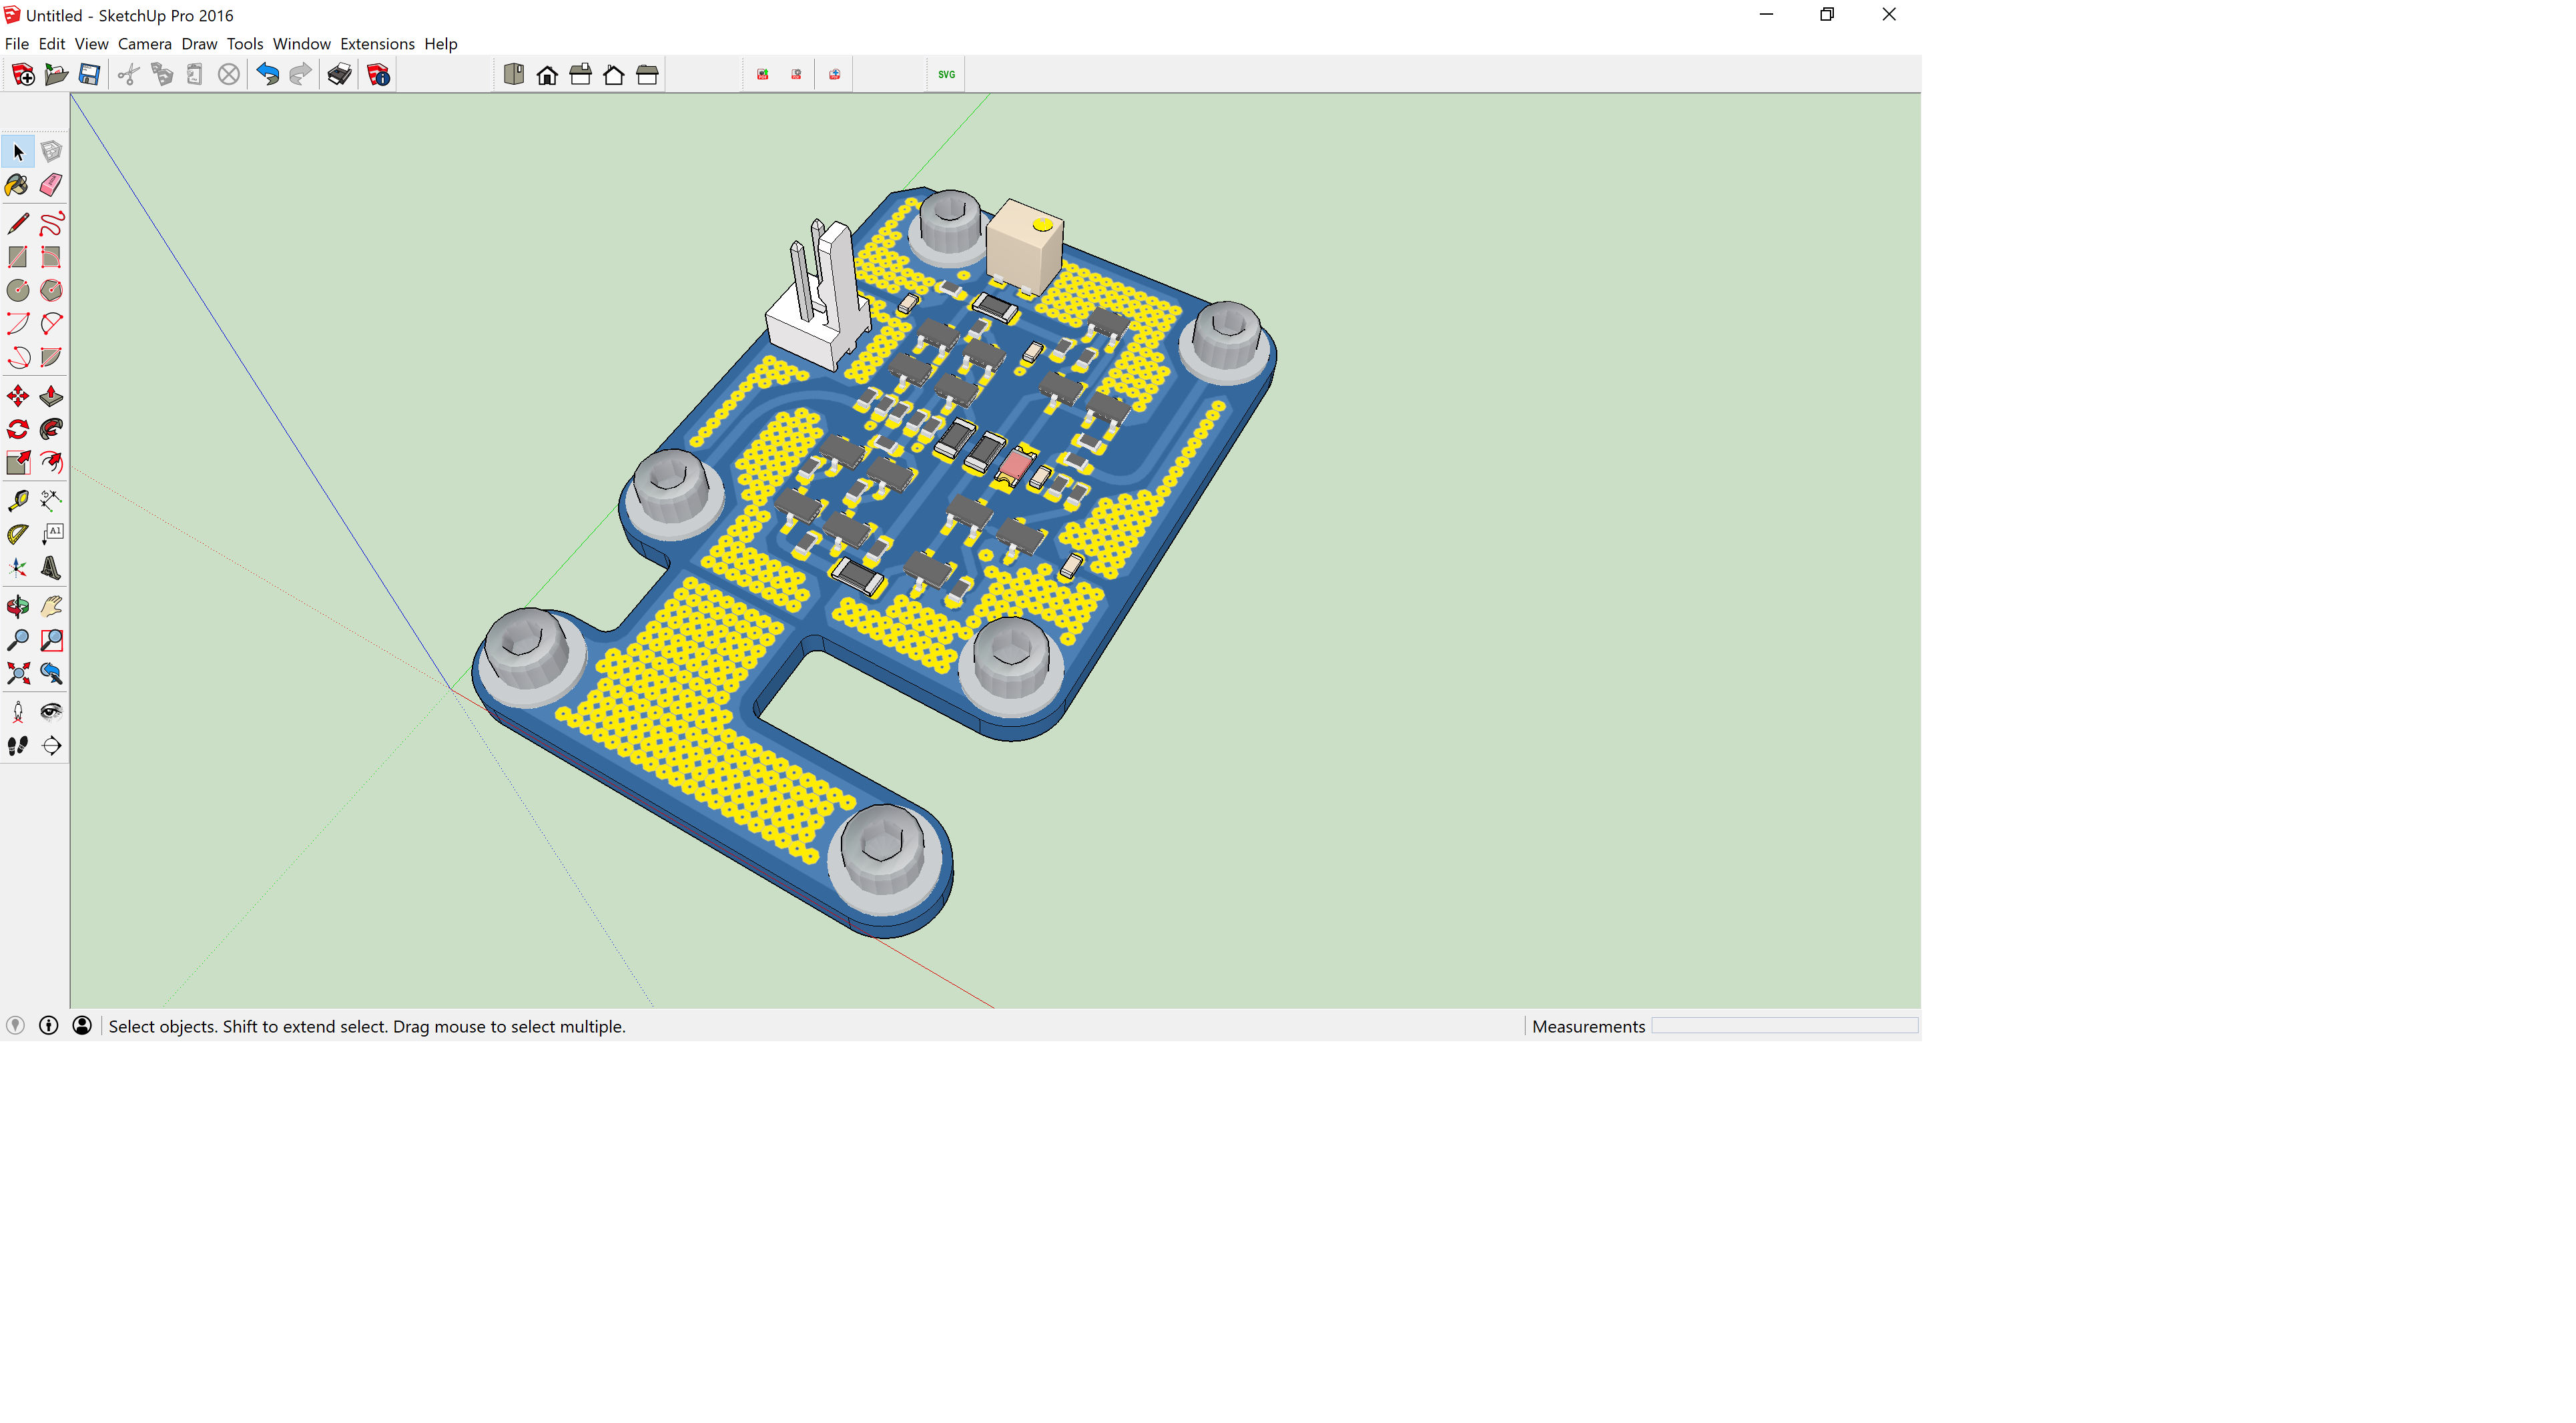Open the Draw menu
The height and width of the screenshot is (1423, 2576).
(199, 44)
